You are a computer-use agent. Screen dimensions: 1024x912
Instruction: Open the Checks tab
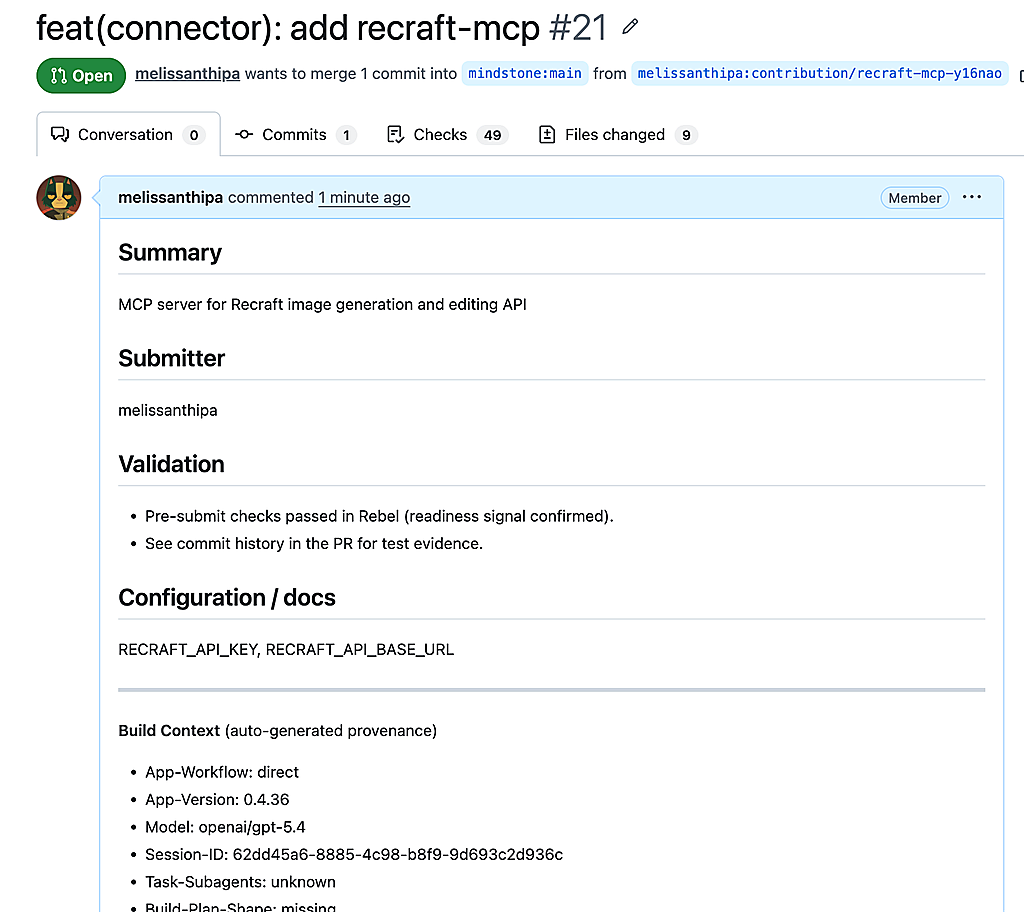click(x=447, y=135)
